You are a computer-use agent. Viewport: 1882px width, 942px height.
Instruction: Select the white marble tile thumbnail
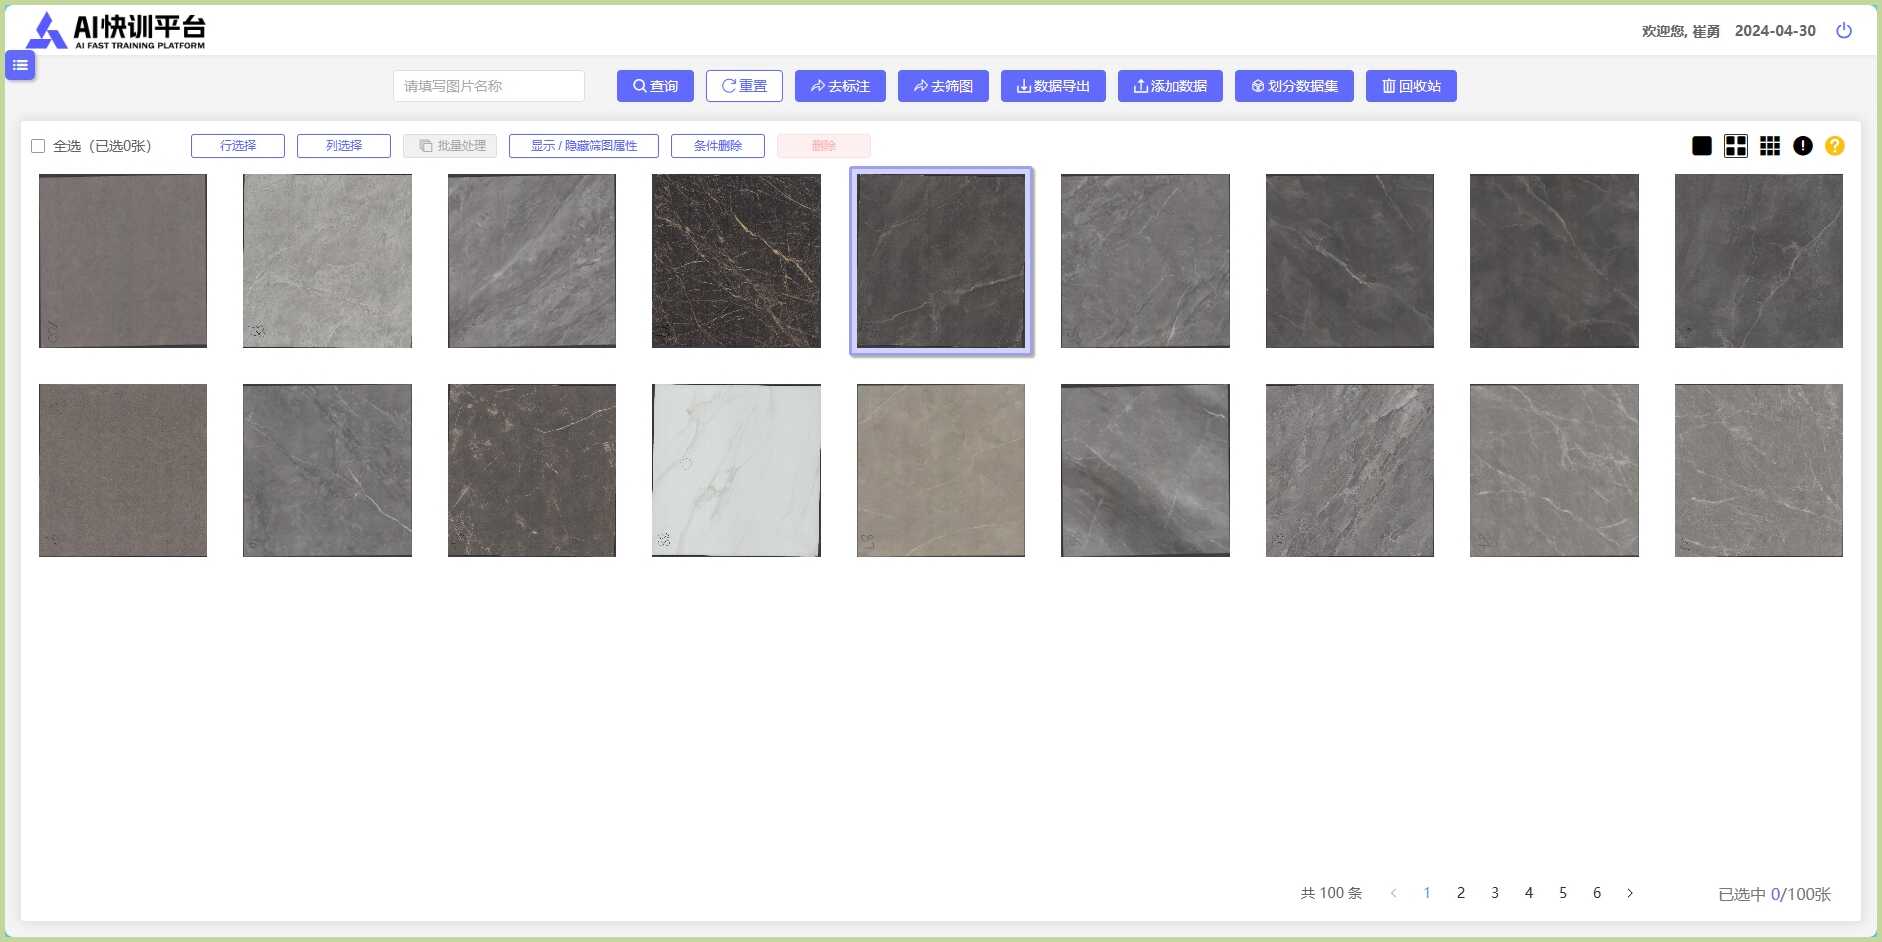tap(736, 470)
